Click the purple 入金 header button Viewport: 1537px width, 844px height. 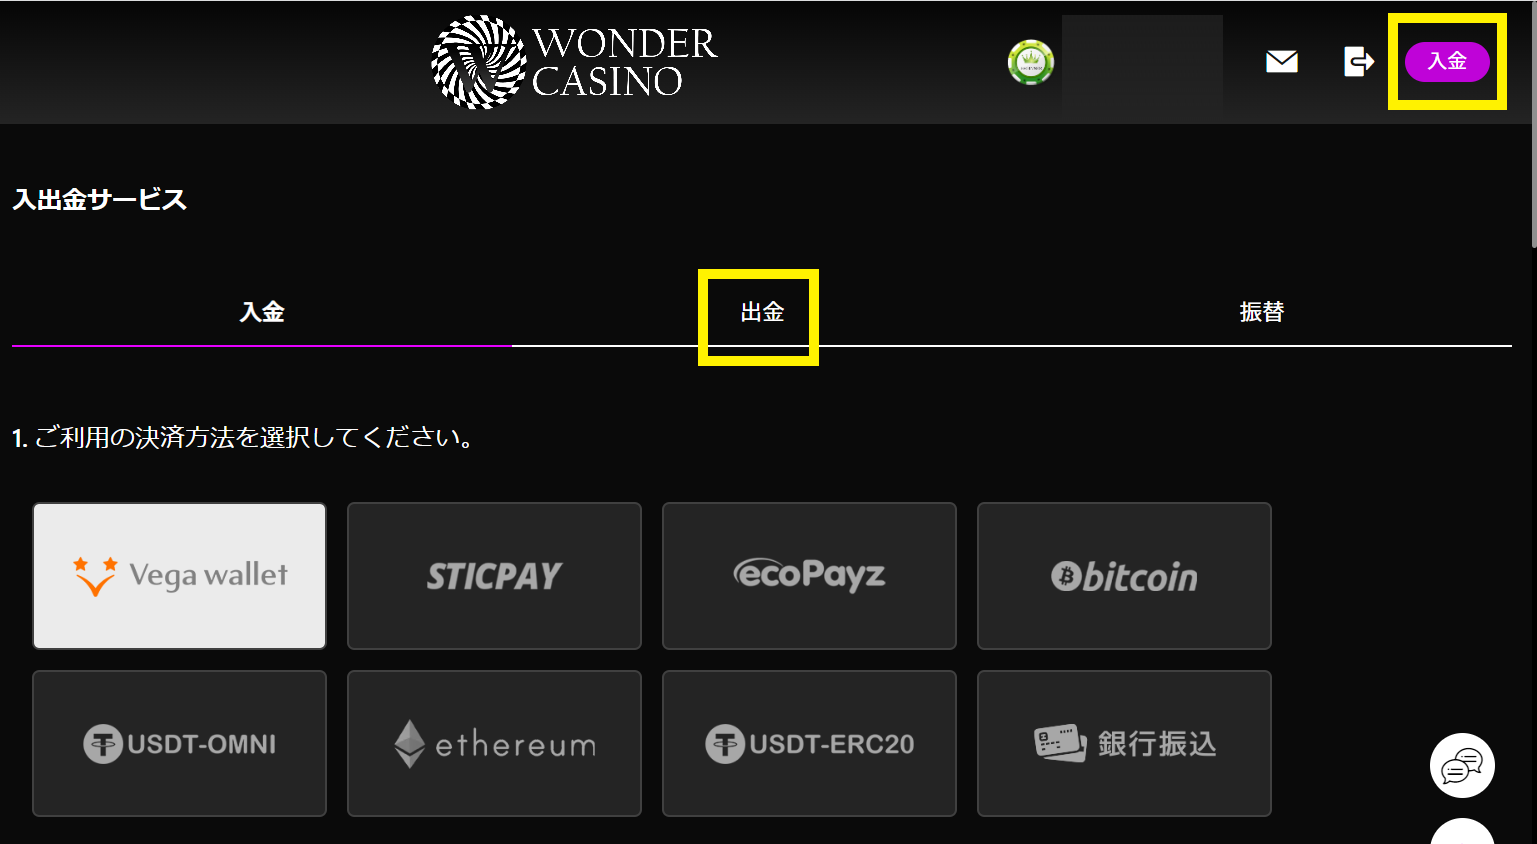click(x=1447, y=61)
